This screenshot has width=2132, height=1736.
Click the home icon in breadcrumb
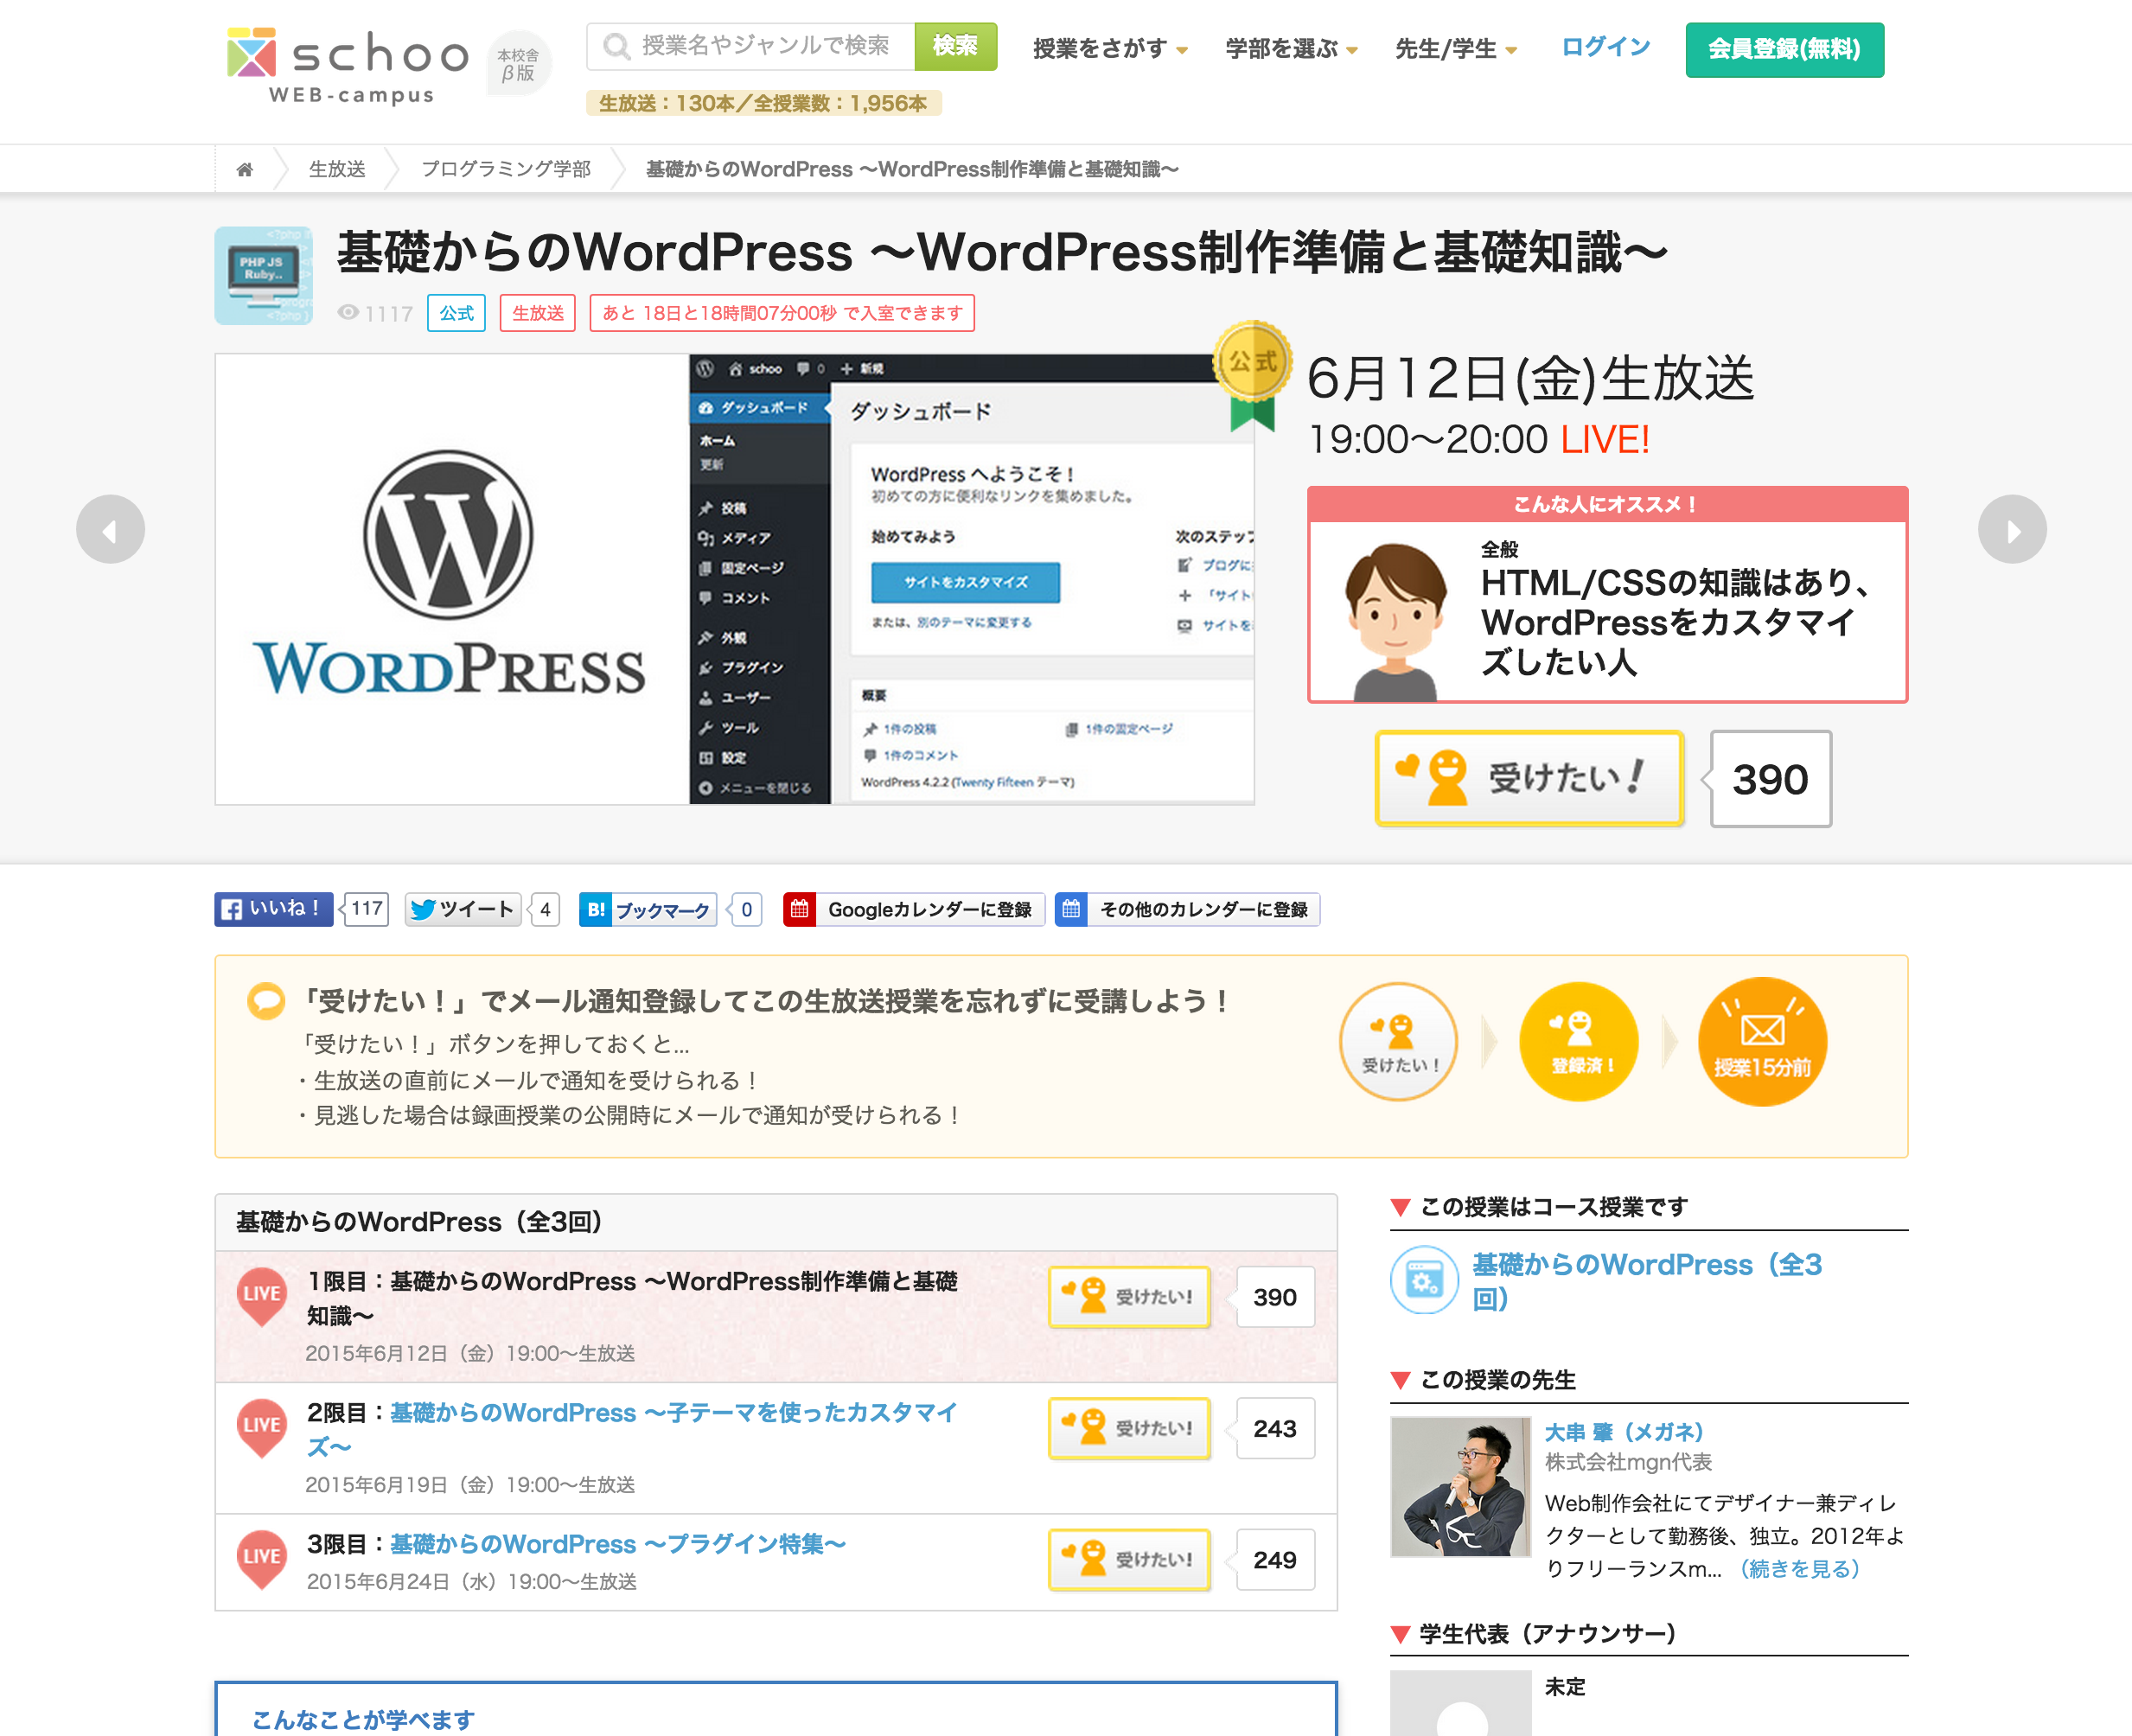[244, 169]
